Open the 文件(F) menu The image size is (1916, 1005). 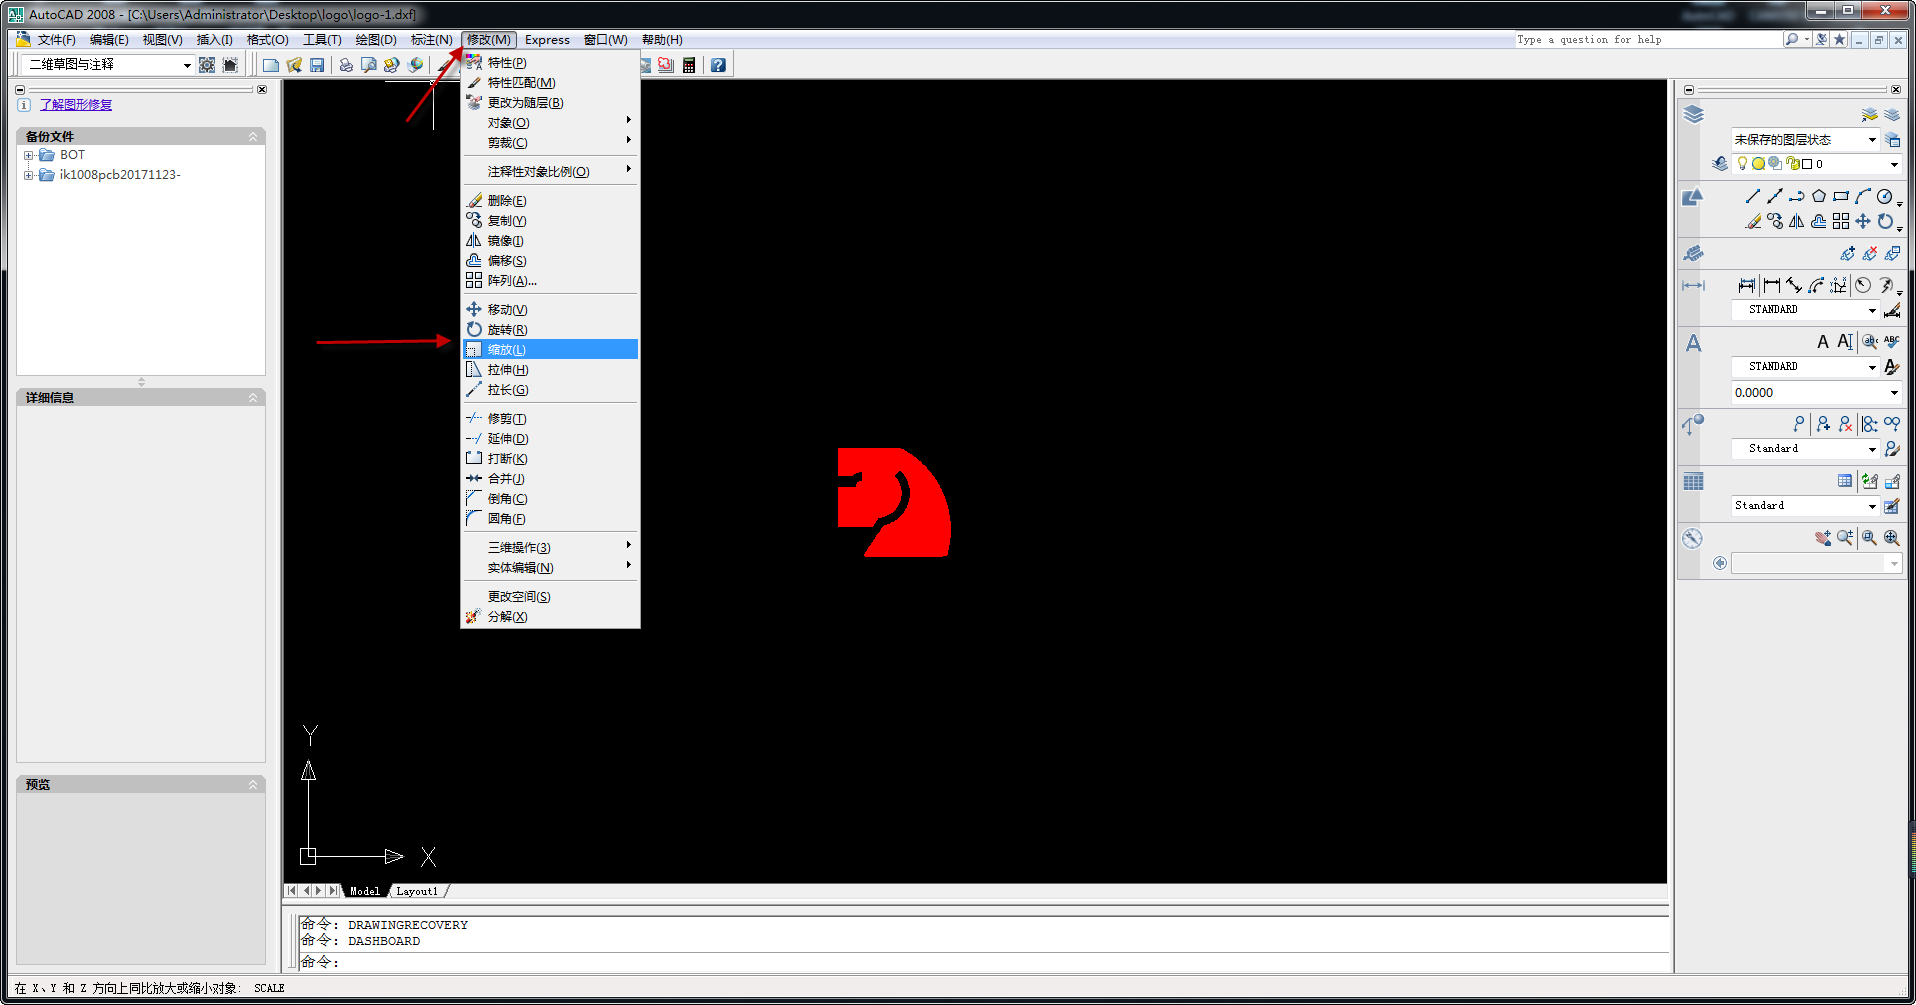point(56,40)
